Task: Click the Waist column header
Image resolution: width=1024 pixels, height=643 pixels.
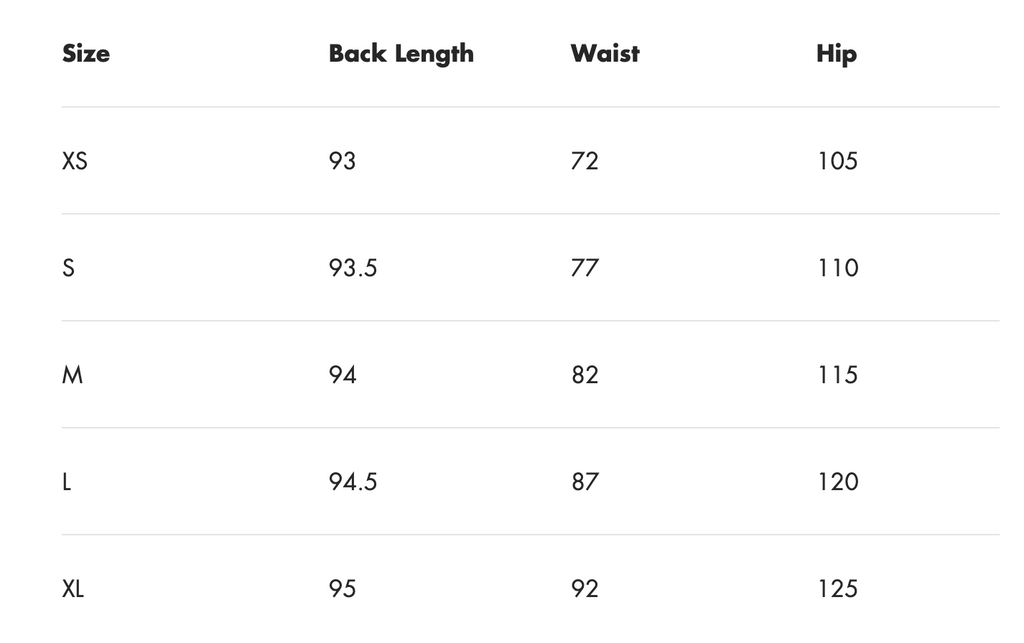Action: click(605, 54)
